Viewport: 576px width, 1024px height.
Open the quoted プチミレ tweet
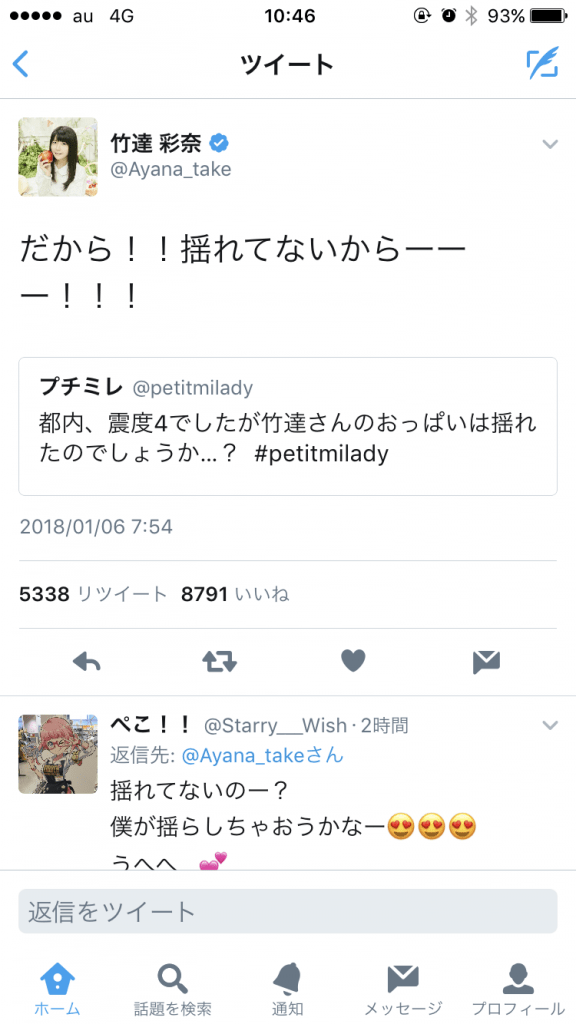coord(288,426)
